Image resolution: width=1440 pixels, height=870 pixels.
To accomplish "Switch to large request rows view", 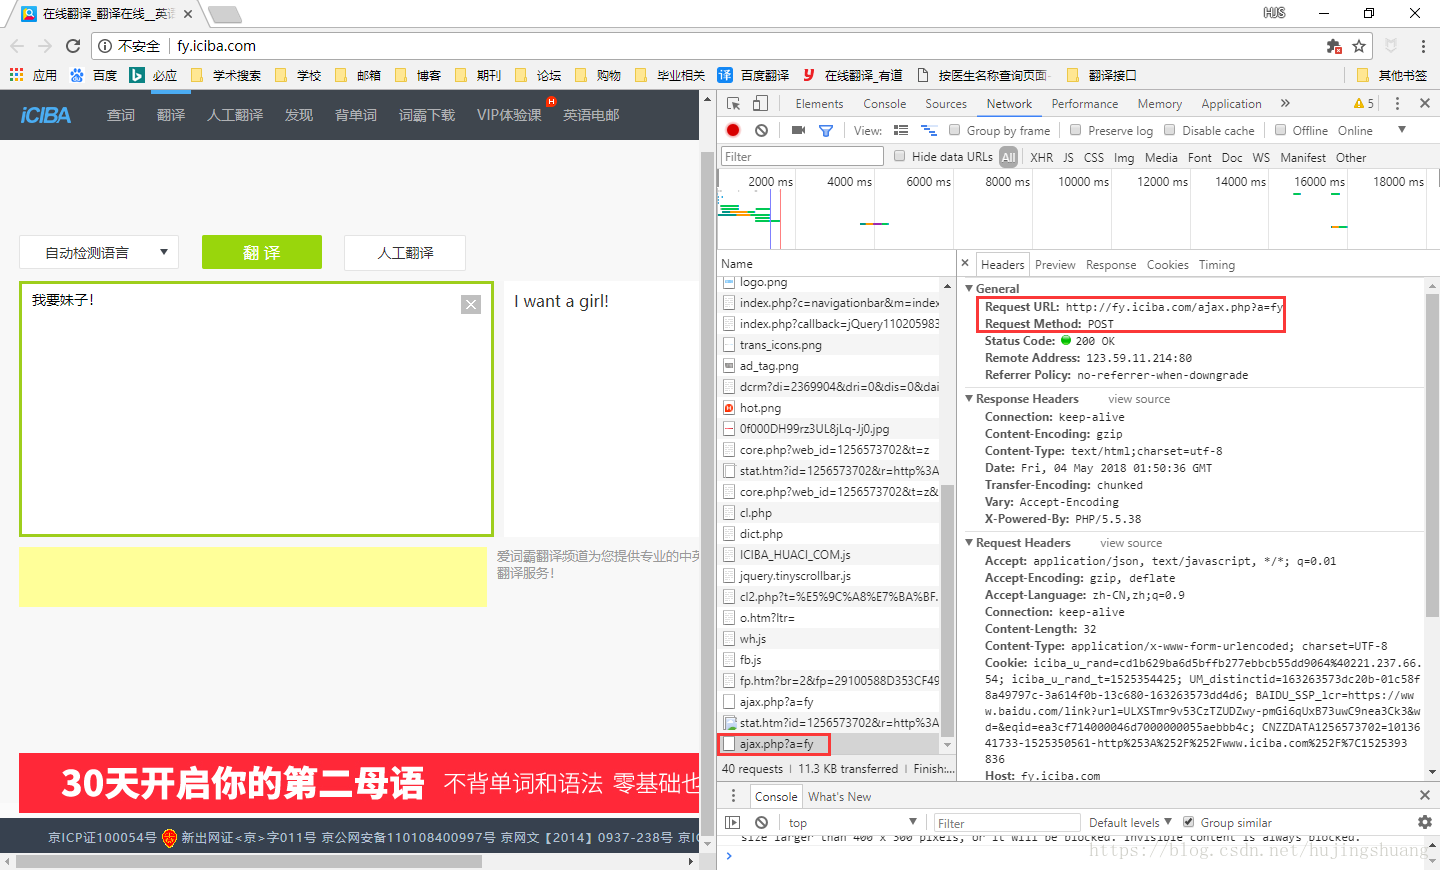I will point(901,130).
